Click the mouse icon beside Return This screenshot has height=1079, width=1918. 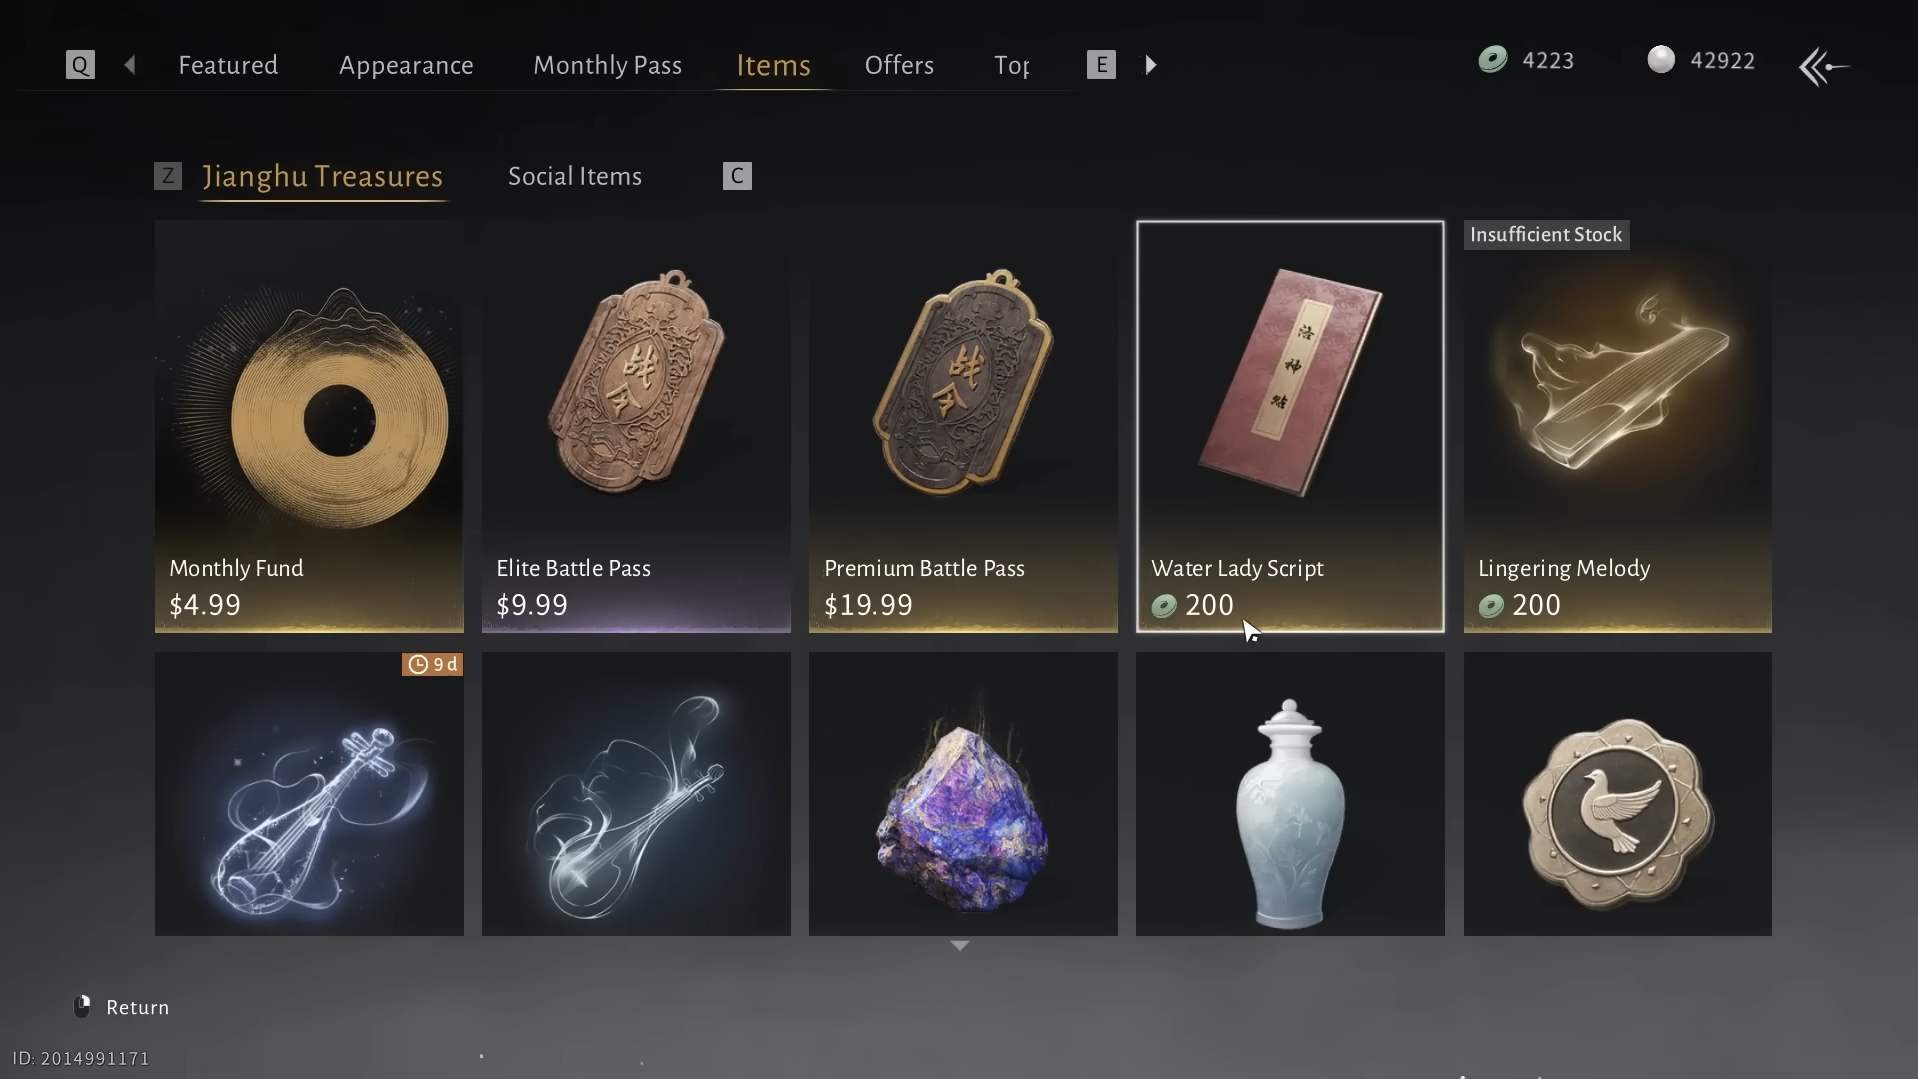(x=83, y=1006)
